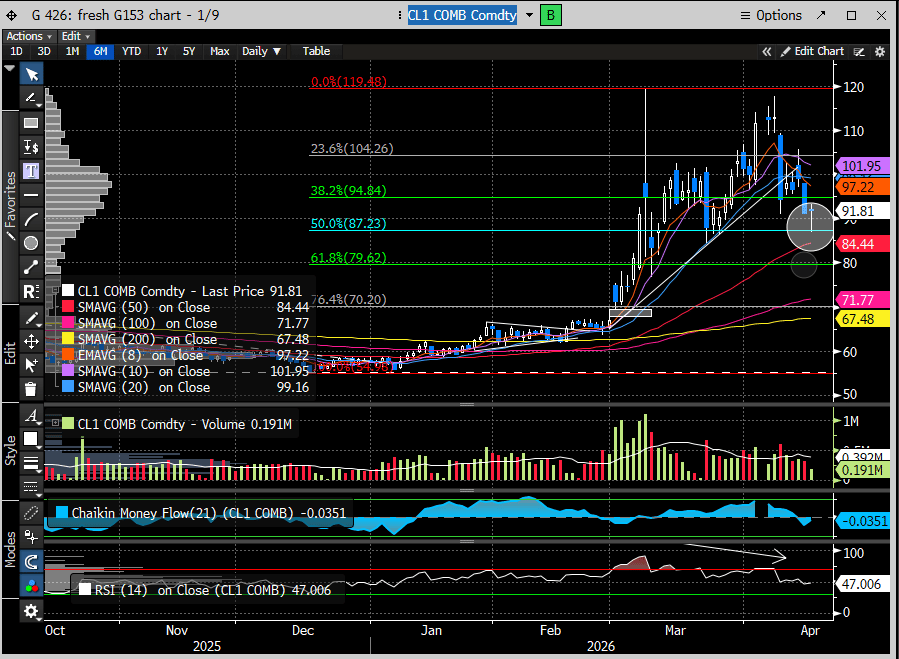Toggle the magnet snap mode
Image resolution: width=899 pixels, height=659 pixels.
coord(31,563)
